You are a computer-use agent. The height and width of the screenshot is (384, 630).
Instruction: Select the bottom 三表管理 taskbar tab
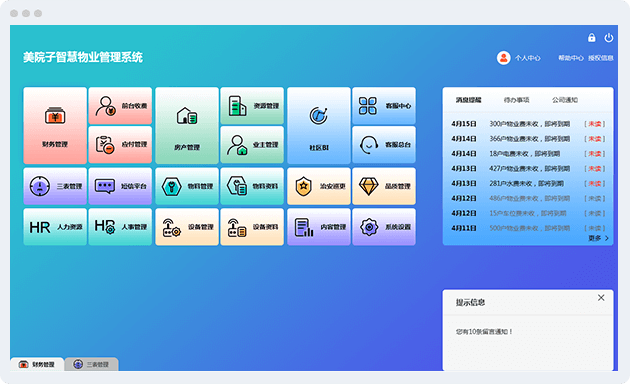pos(92,364)
